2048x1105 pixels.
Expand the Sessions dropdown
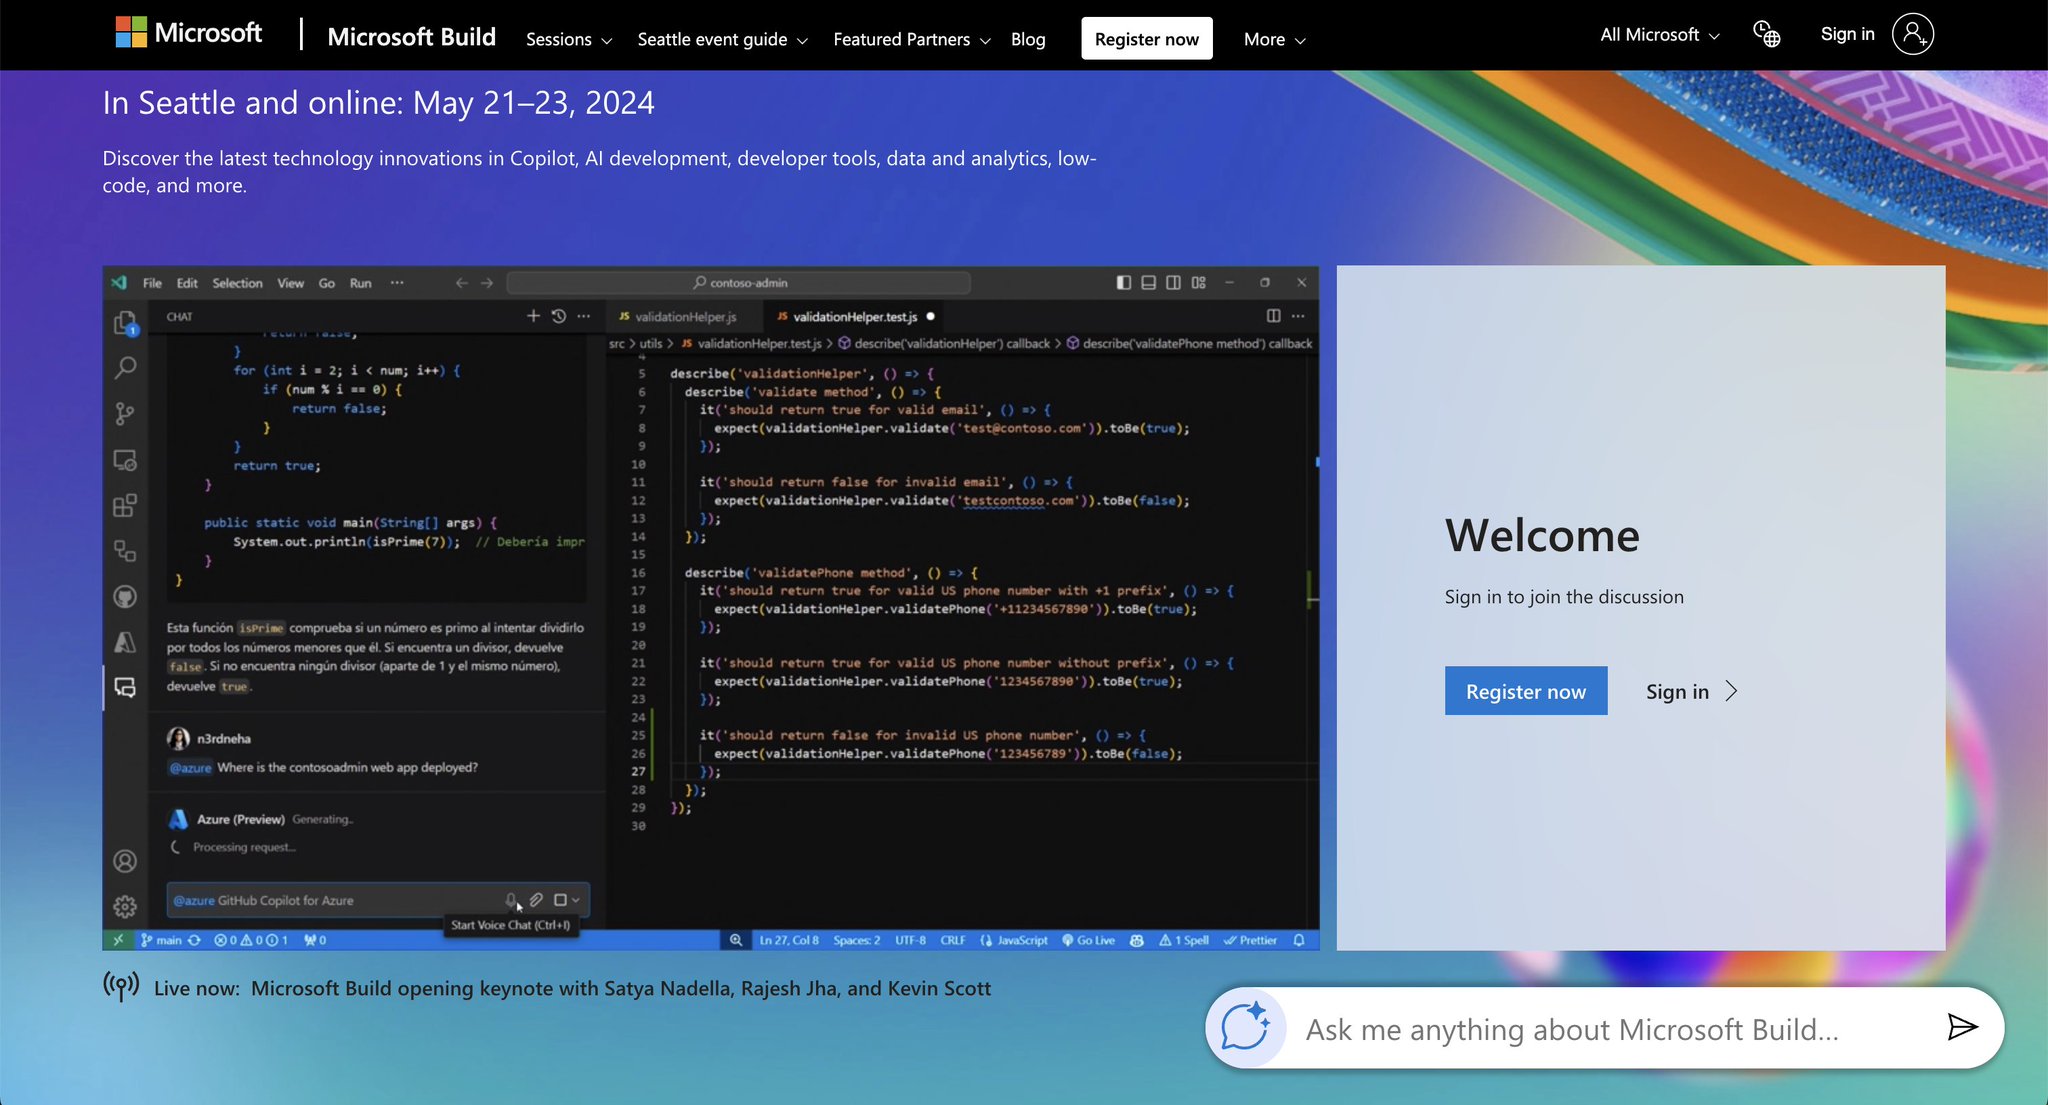click(569, 40)
